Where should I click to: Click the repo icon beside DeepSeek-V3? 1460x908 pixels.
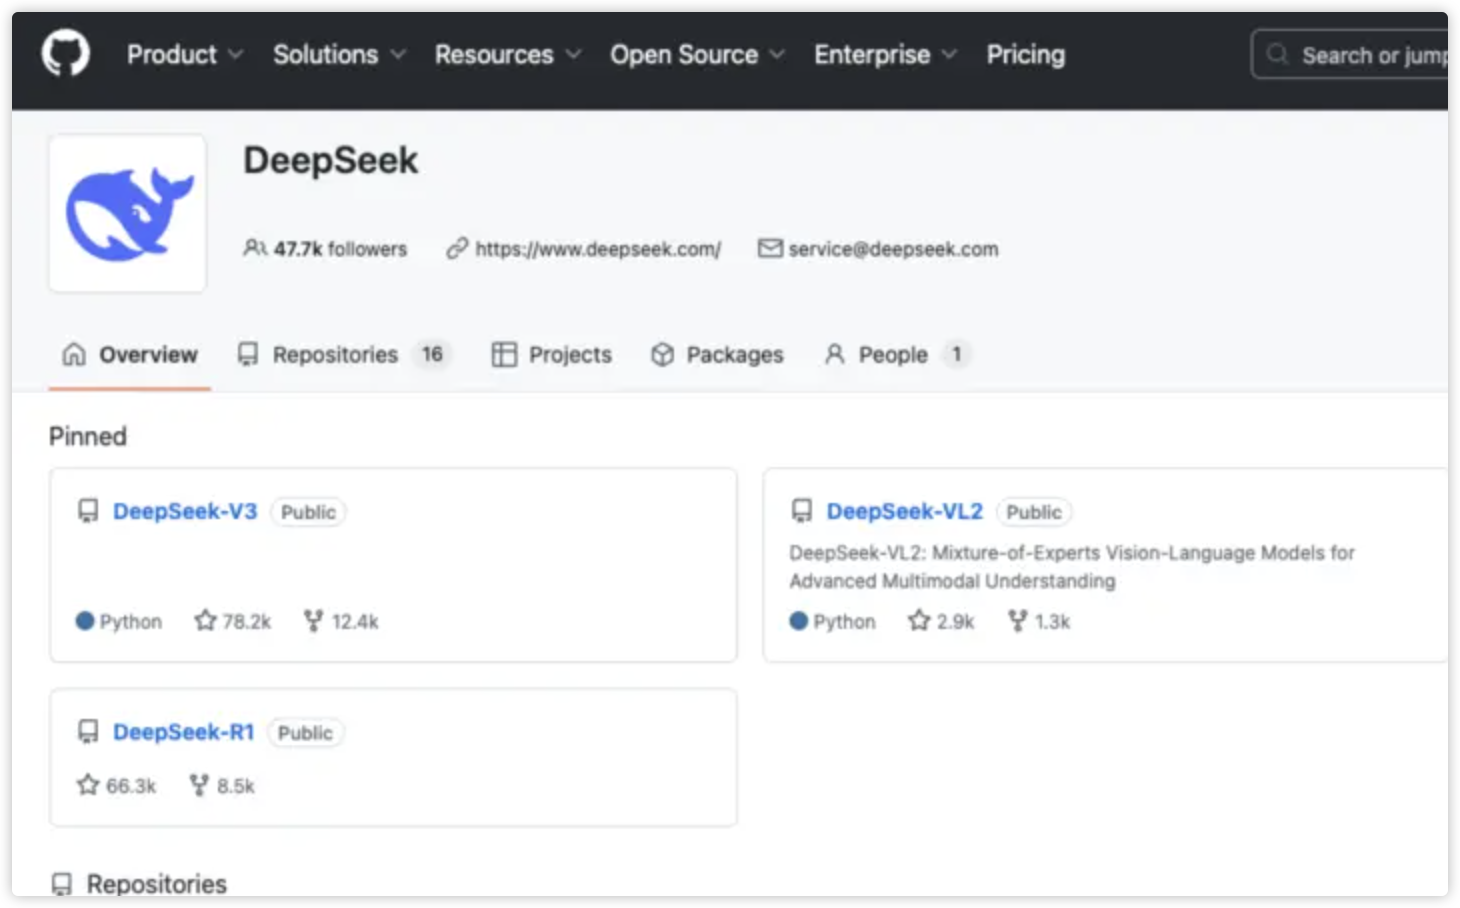(x=88, y=512)
